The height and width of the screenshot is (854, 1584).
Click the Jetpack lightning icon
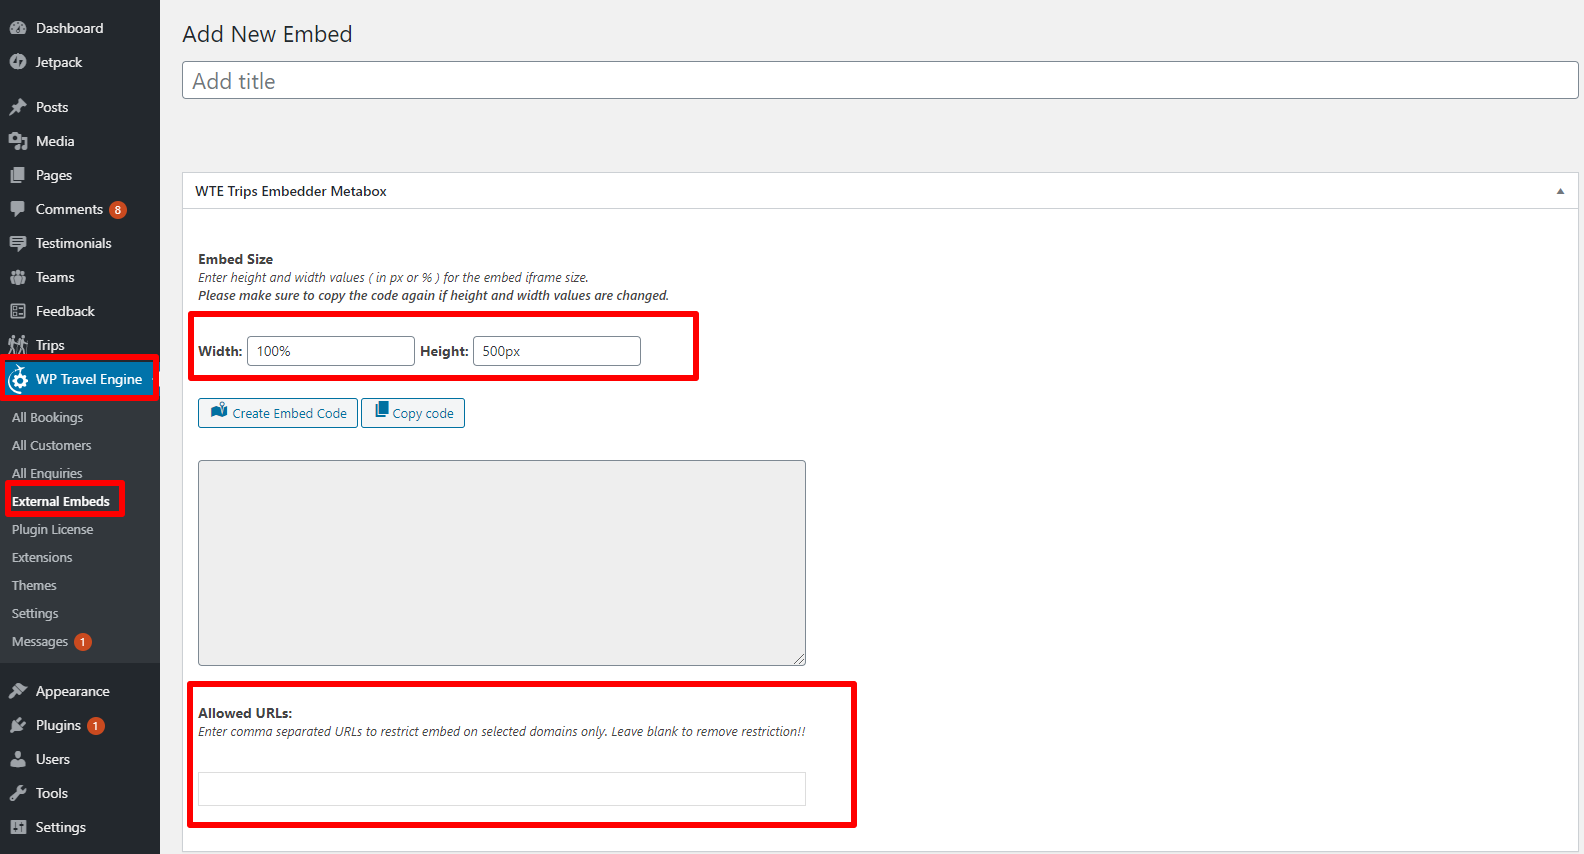pyautogui.click(x=18, y=62)
